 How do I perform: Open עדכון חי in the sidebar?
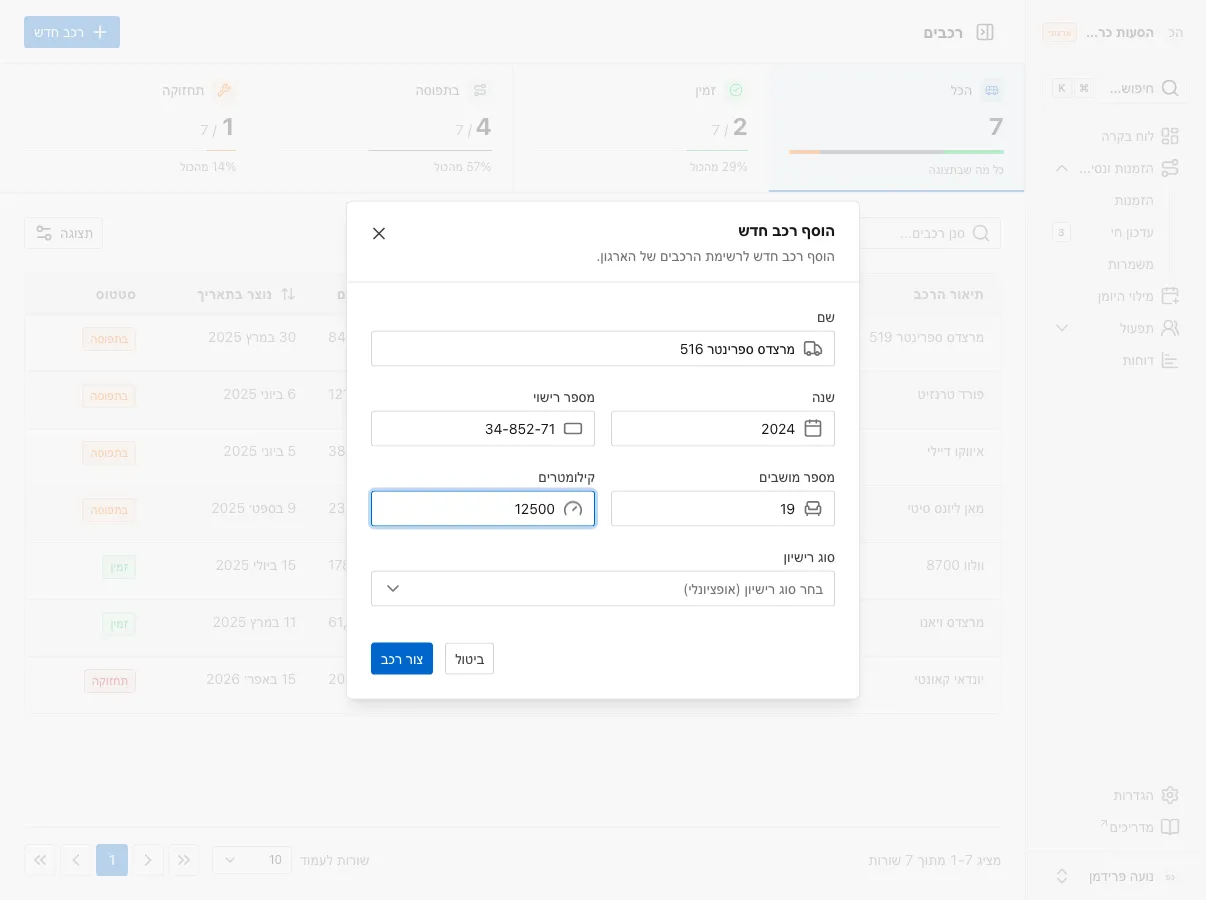1132,232
